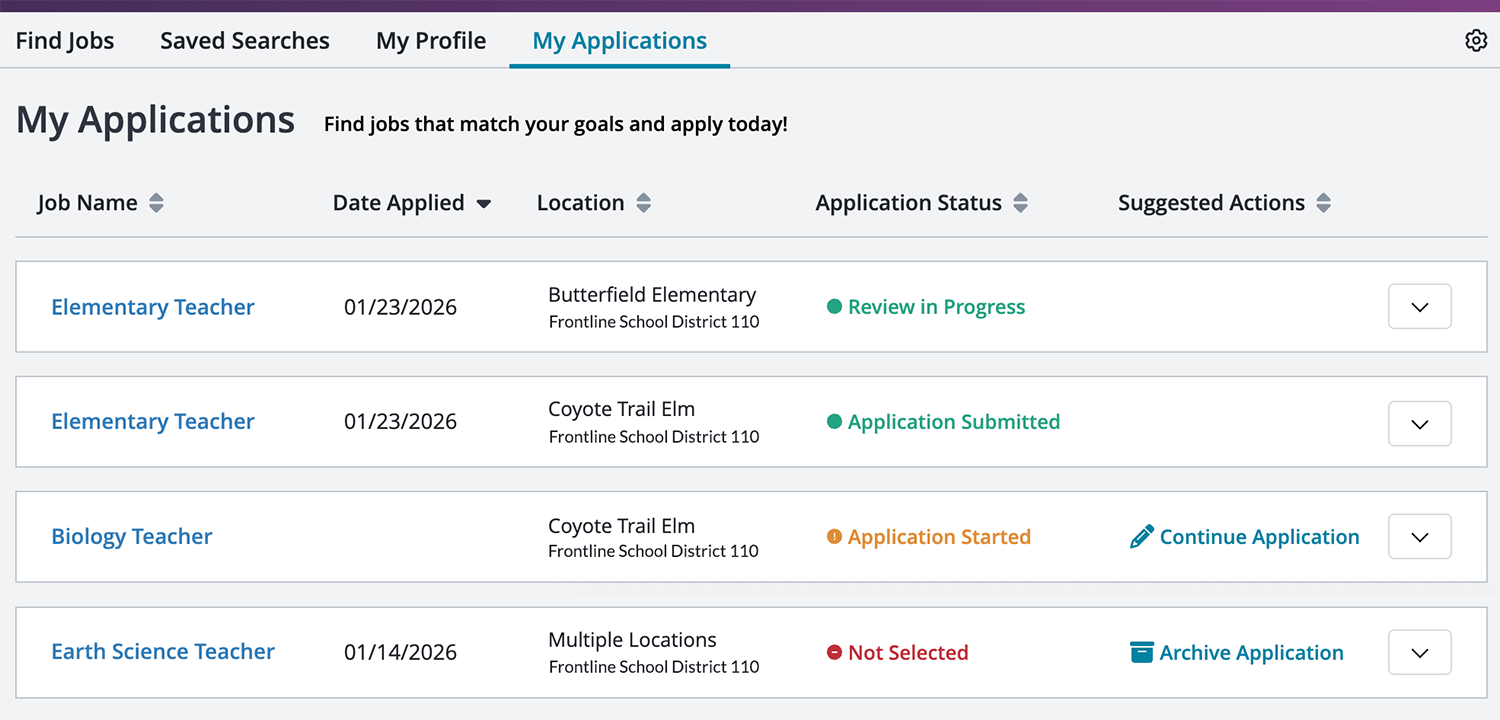The width and height of the screenshot is (1500, 720).
Task: Expand the Butterfield Elementary application row
Action: click(1419, 306)
